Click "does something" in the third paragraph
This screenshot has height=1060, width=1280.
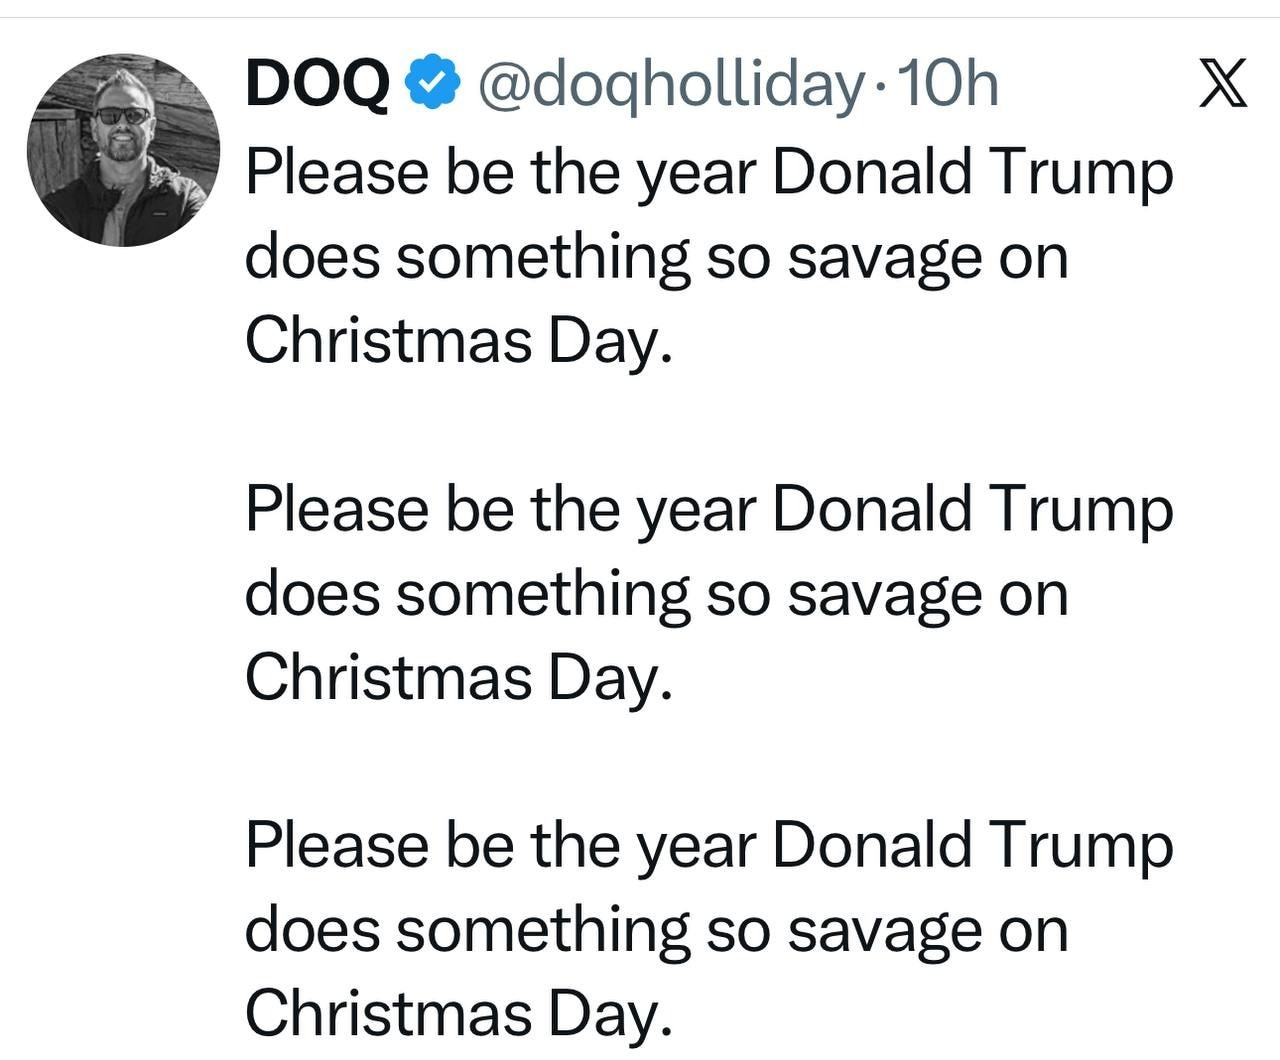click(467, 930)
